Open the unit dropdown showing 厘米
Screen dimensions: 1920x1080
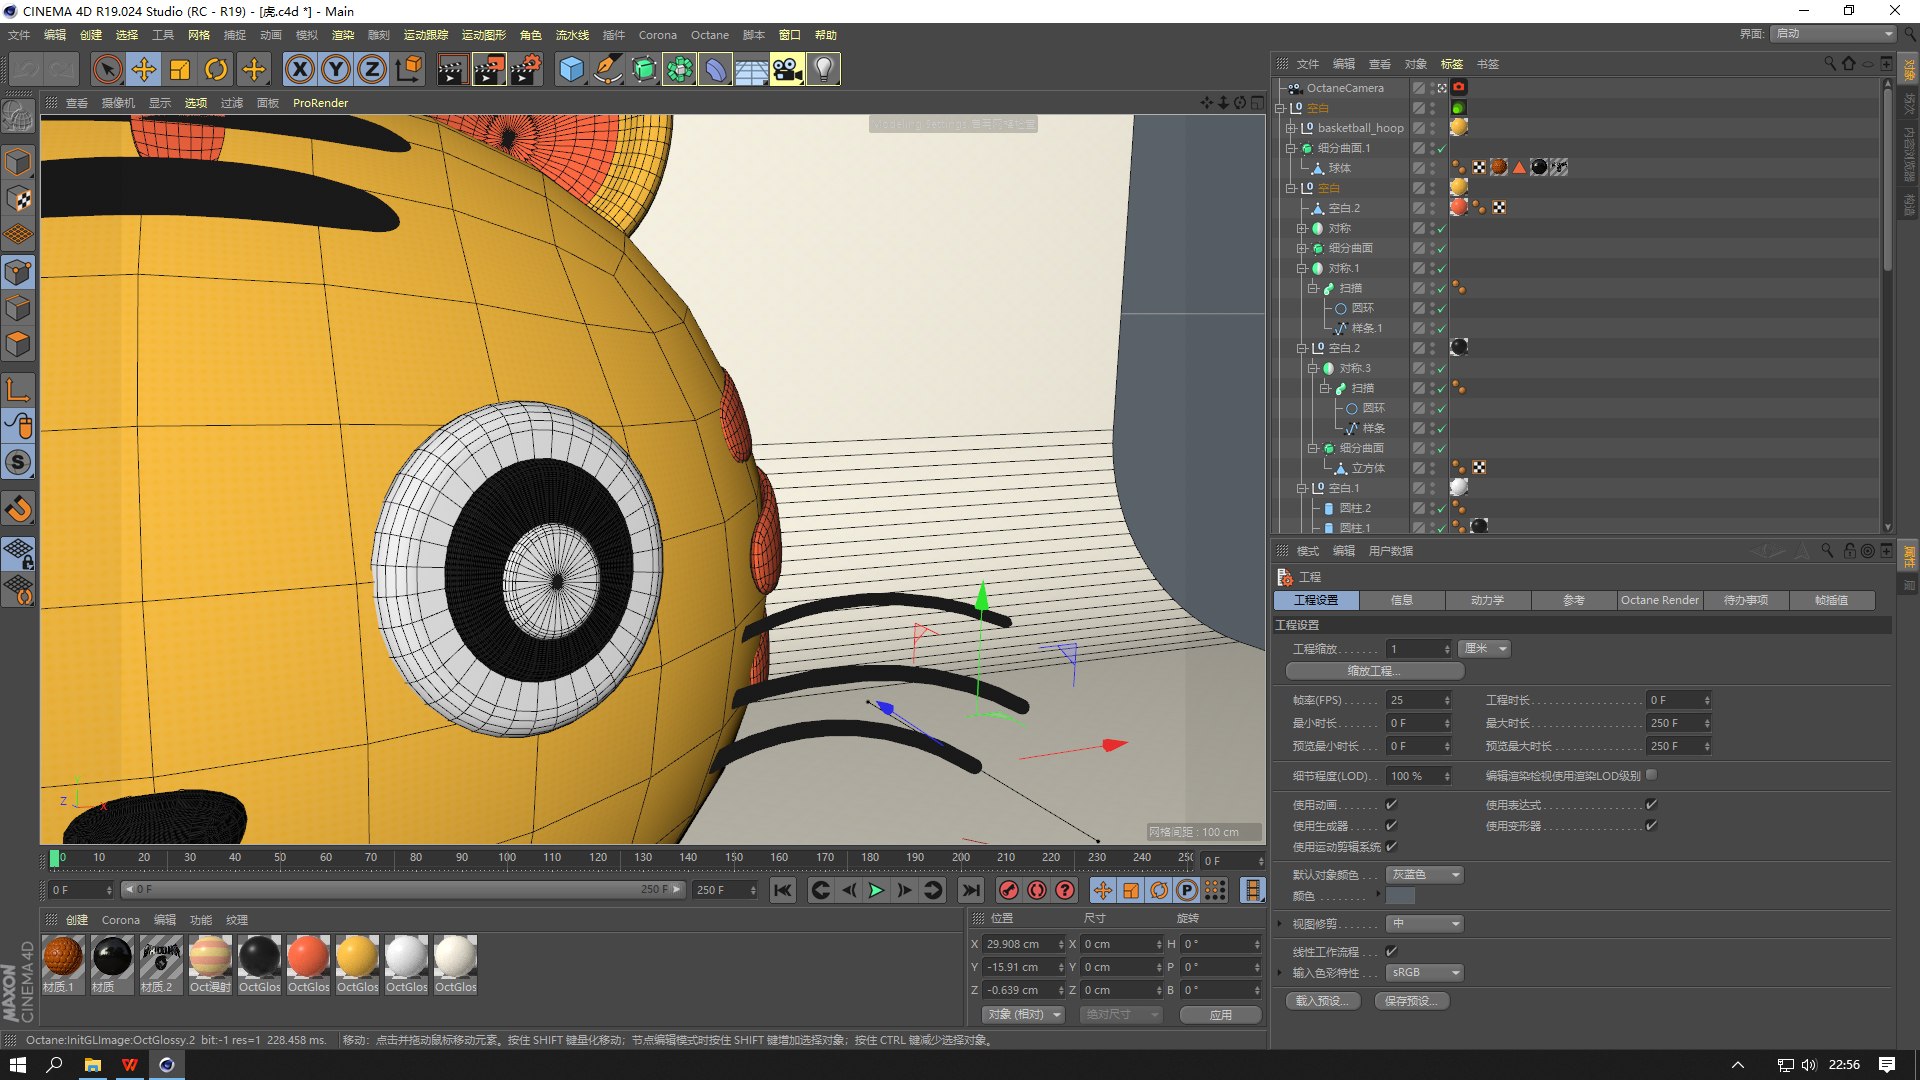(1485, 649)
